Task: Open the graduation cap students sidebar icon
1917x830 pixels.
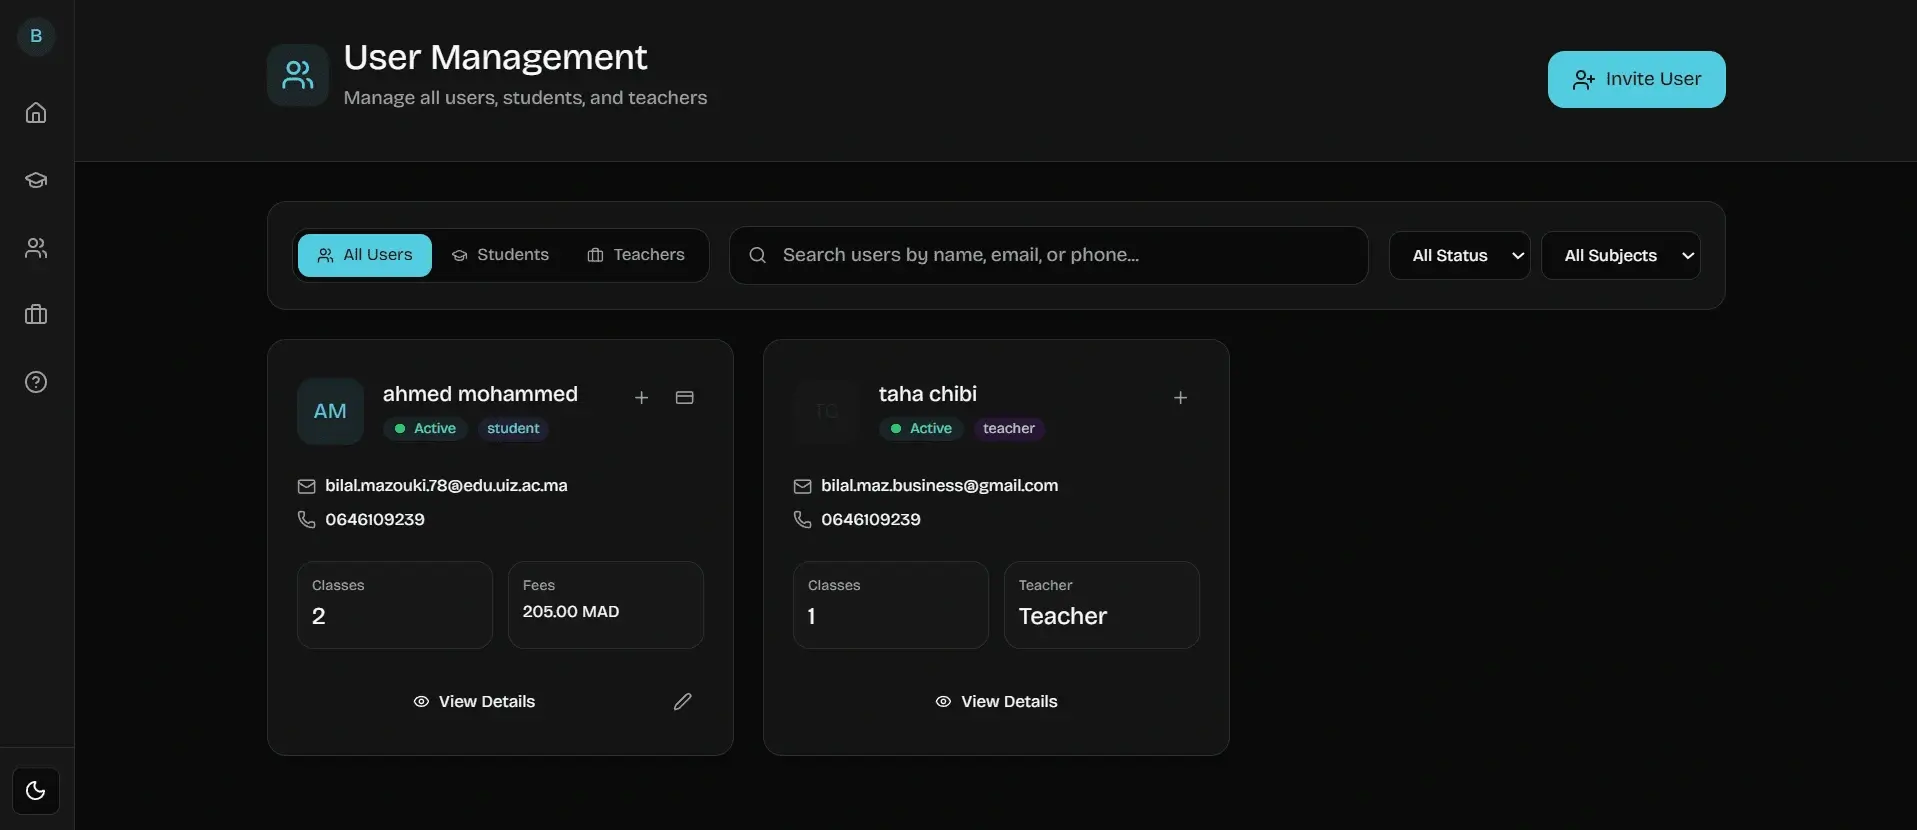Action: pyautogui.click(x=36, y=180)
